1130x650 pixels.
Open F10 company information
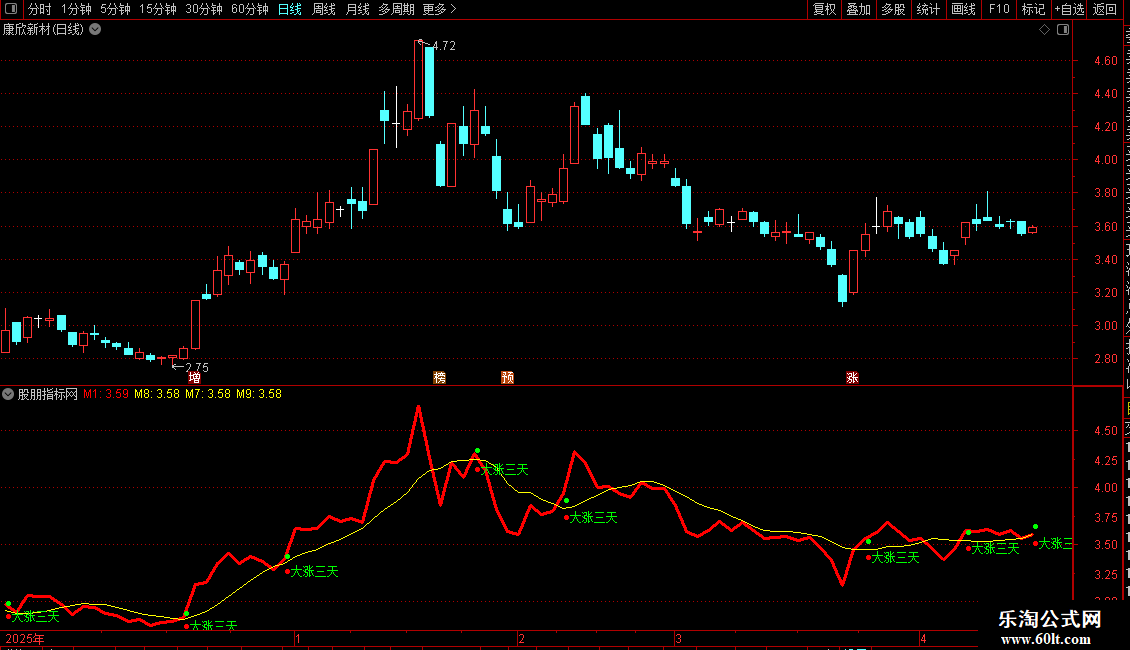tap(999, 9)
